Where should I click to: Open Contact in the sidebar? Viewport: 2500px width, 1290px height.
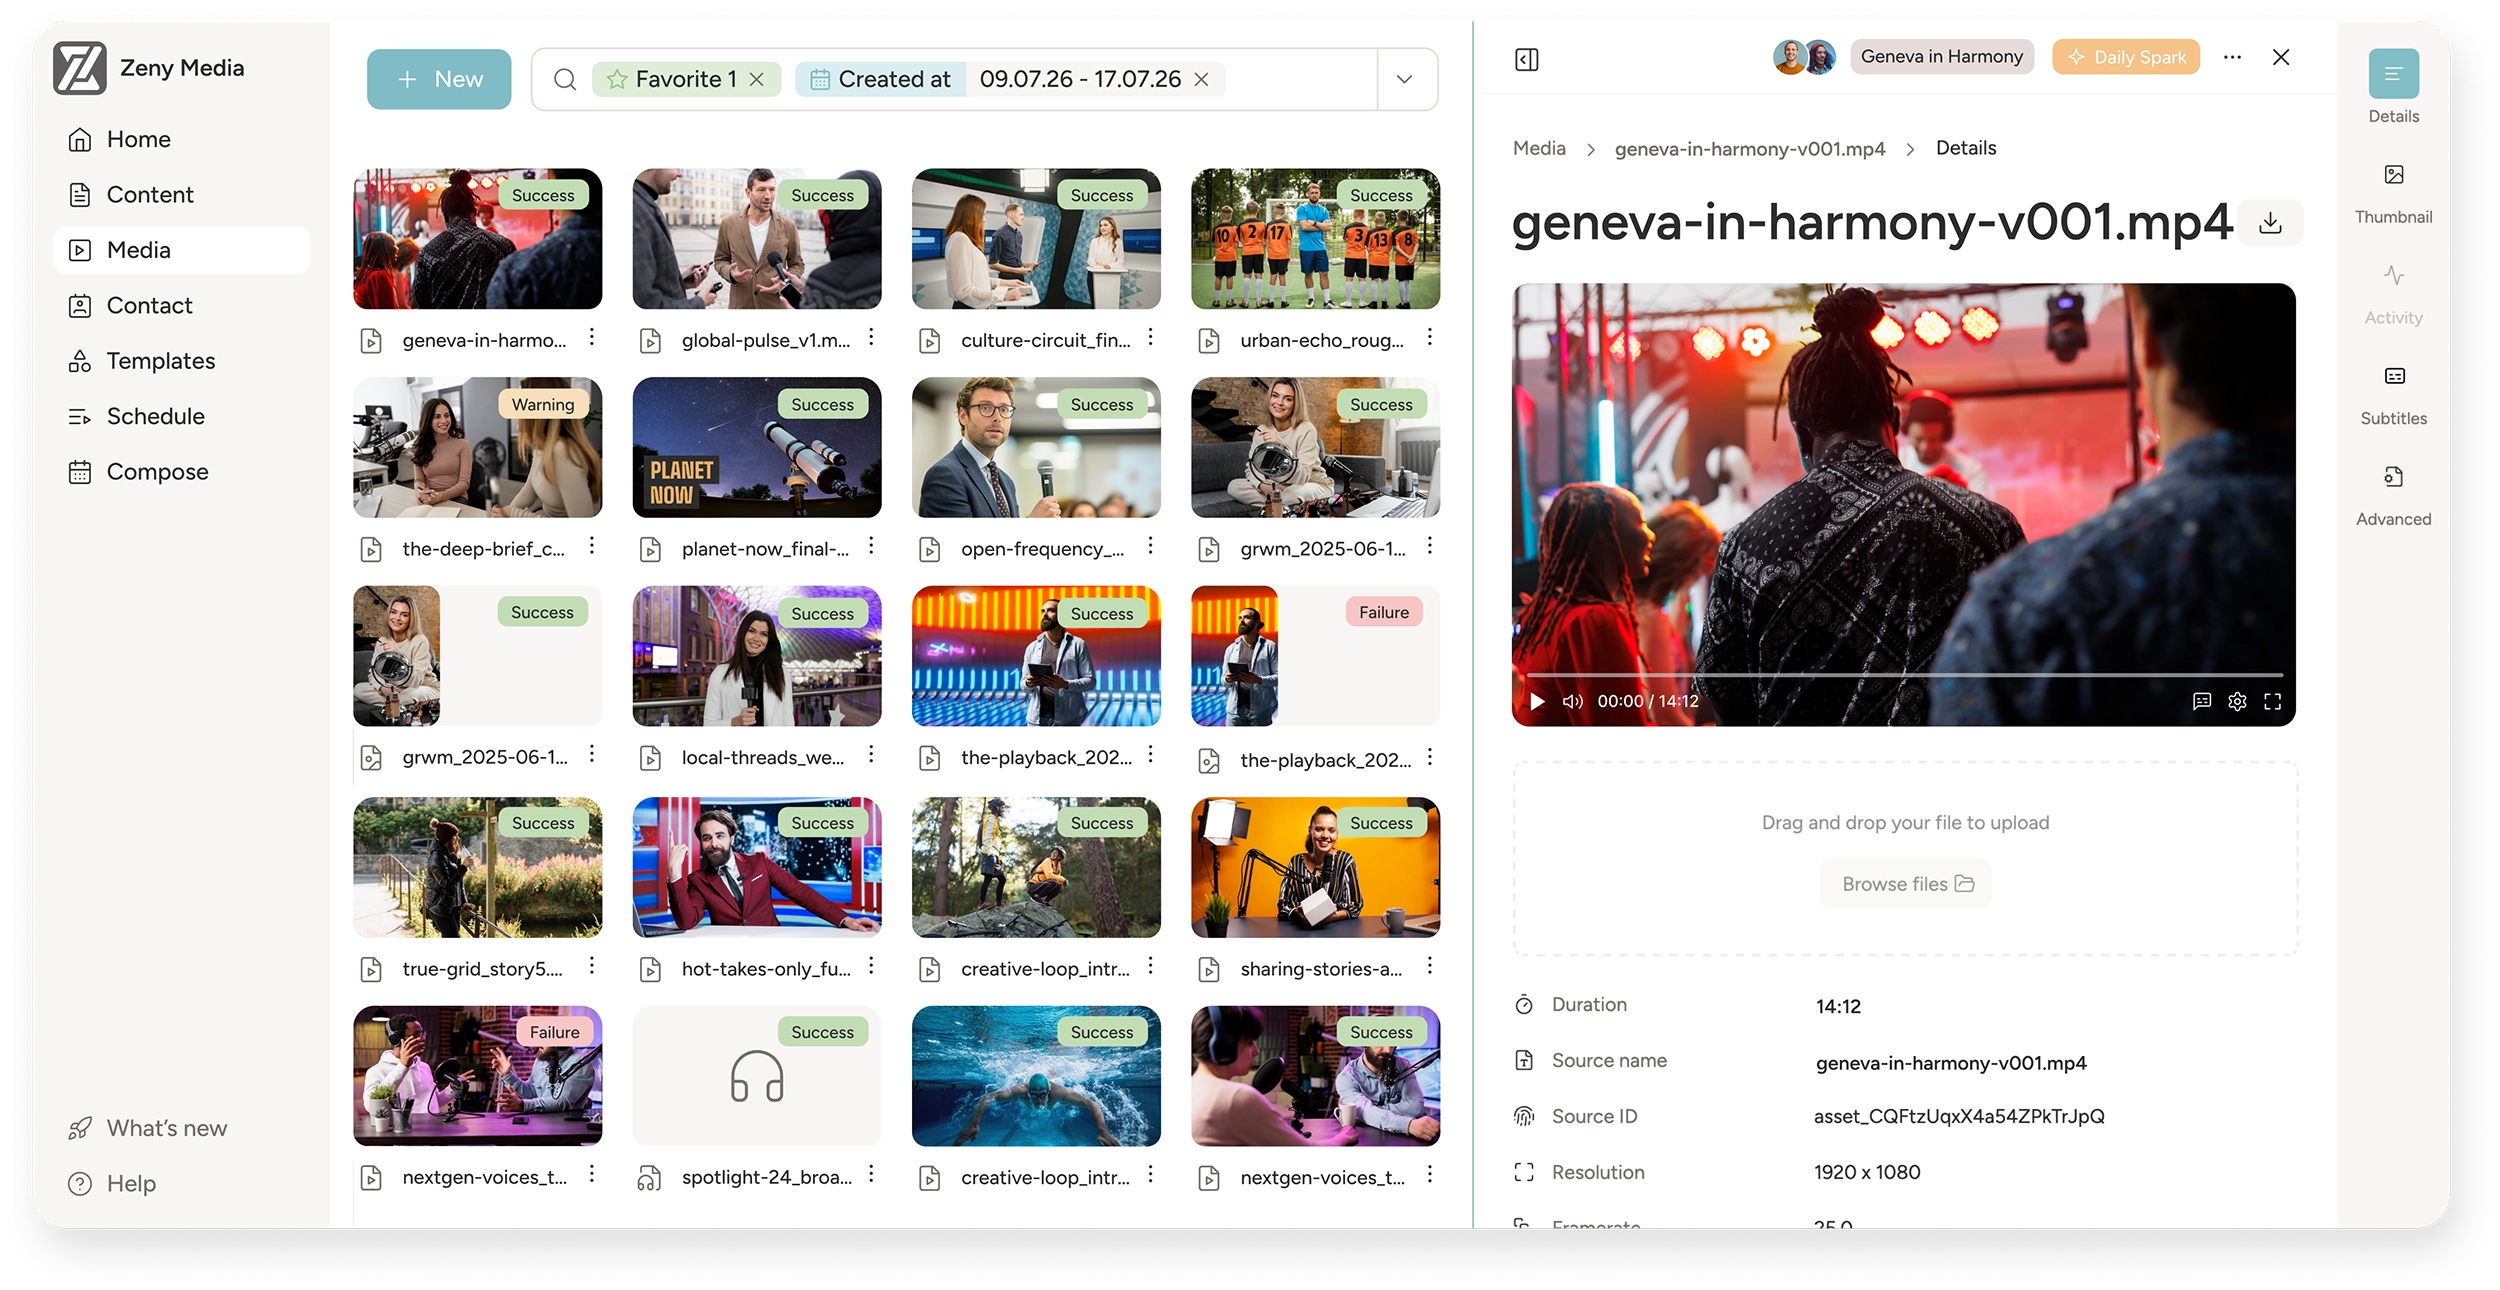181,305
